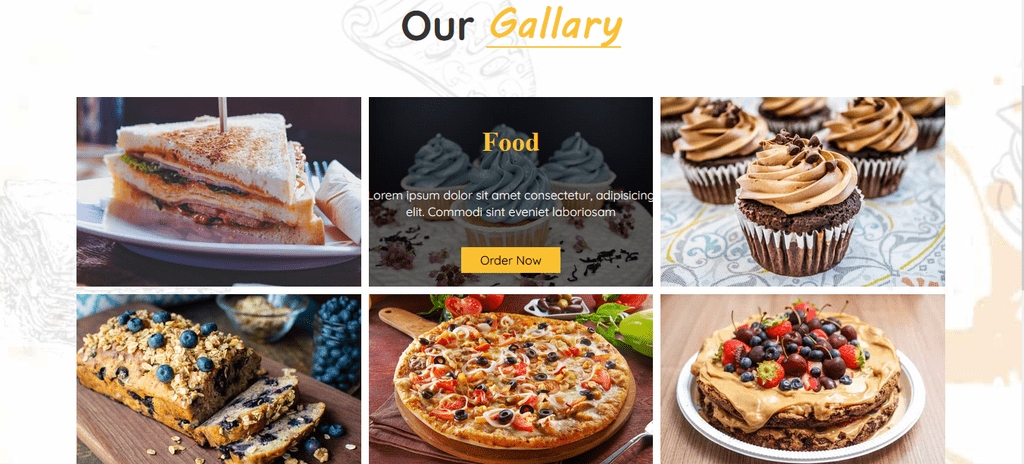Click the toothpick in the sandwich
This screenshot has width=1024, height=464.
click(x=223, y=114)
